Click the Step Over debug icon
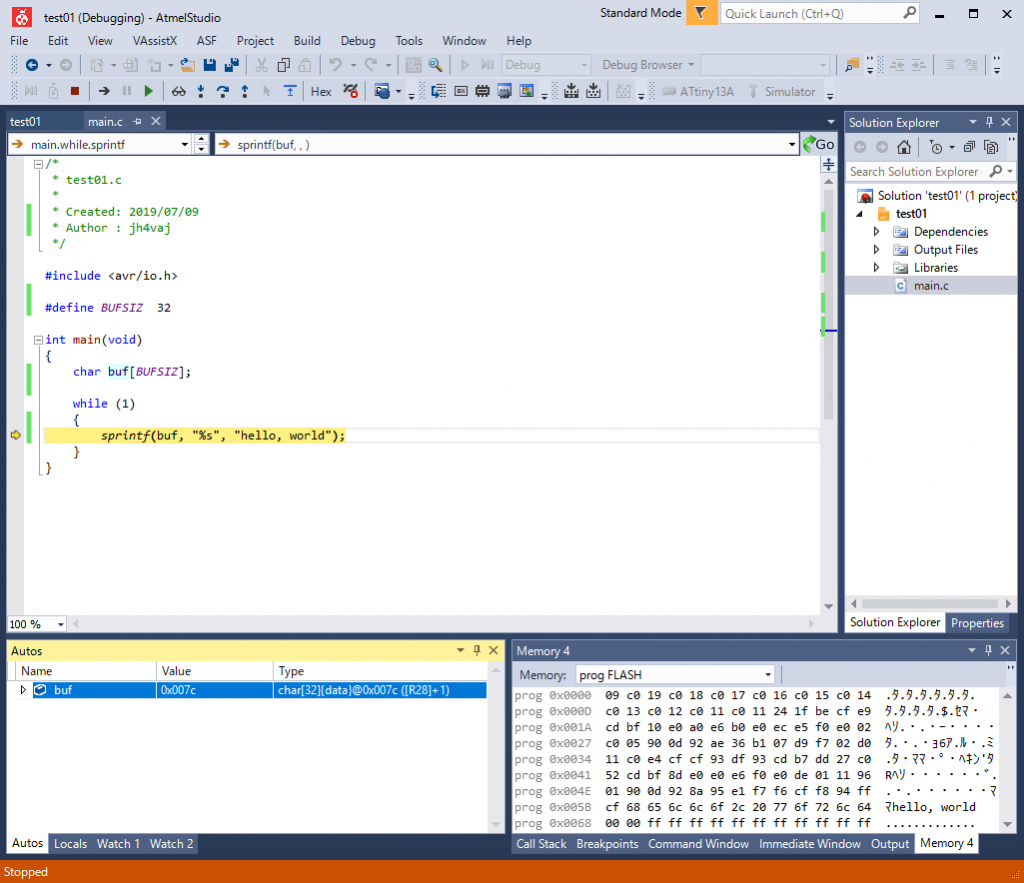Screen dimensions: 1024x883 point(222,91)
